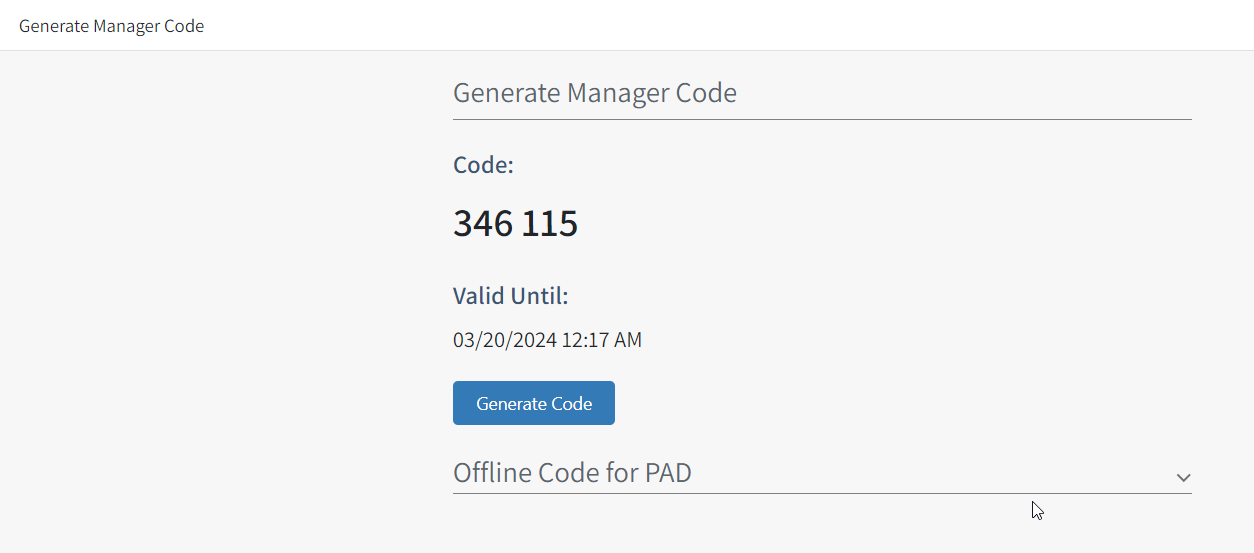
Task: Click the blue Generate Code button
Action: (533, 403)
